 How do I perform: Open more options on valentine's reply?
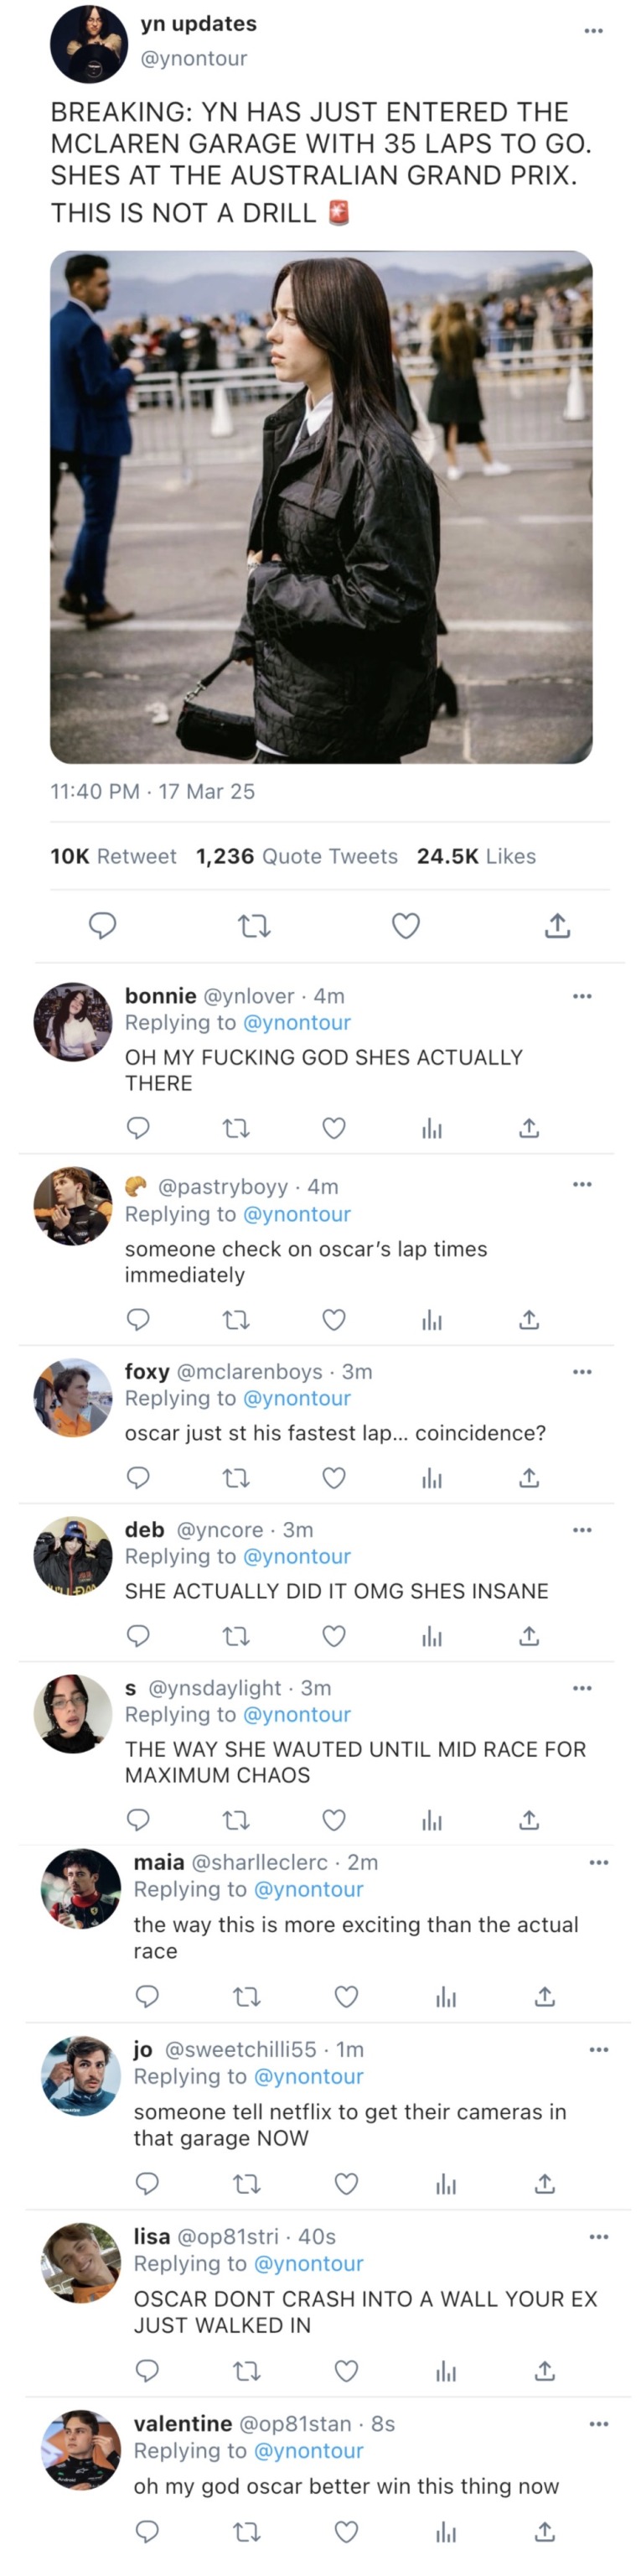pos(598,2424)
